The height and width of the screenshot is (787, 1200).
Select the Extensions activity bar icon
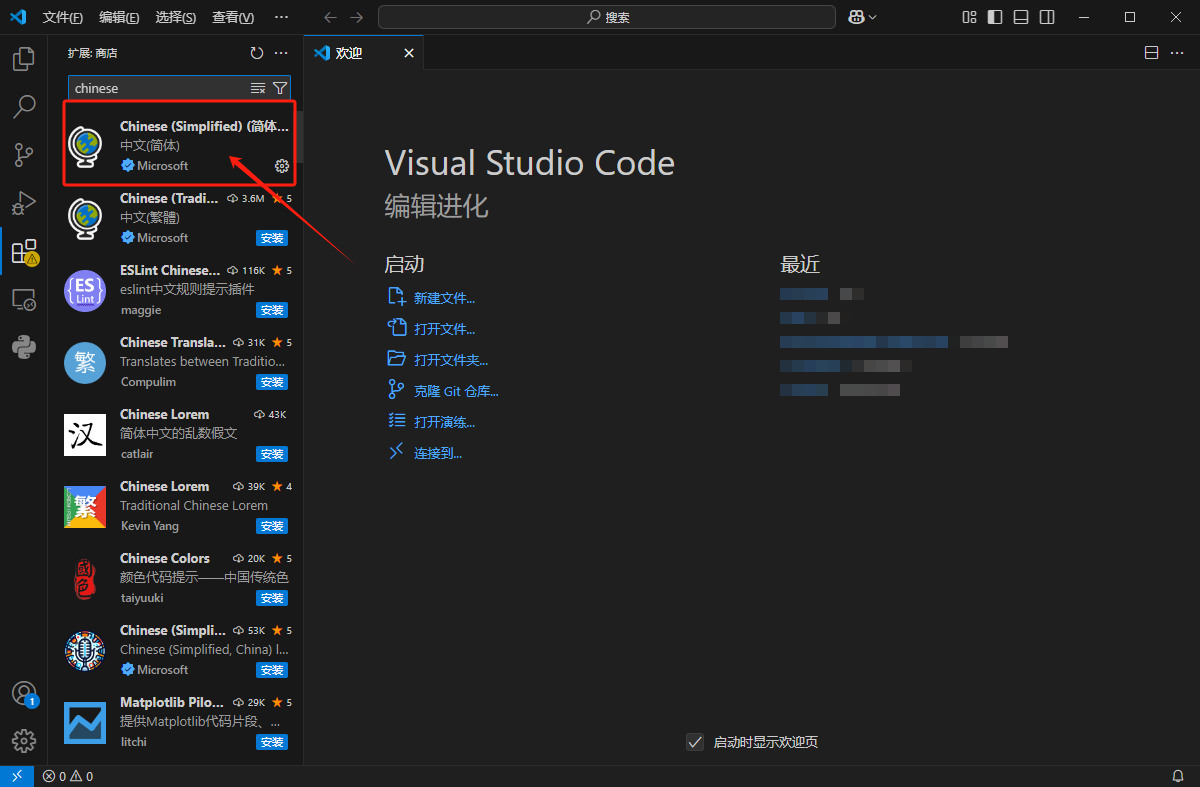pyautogui.click(x=24, y=251)
